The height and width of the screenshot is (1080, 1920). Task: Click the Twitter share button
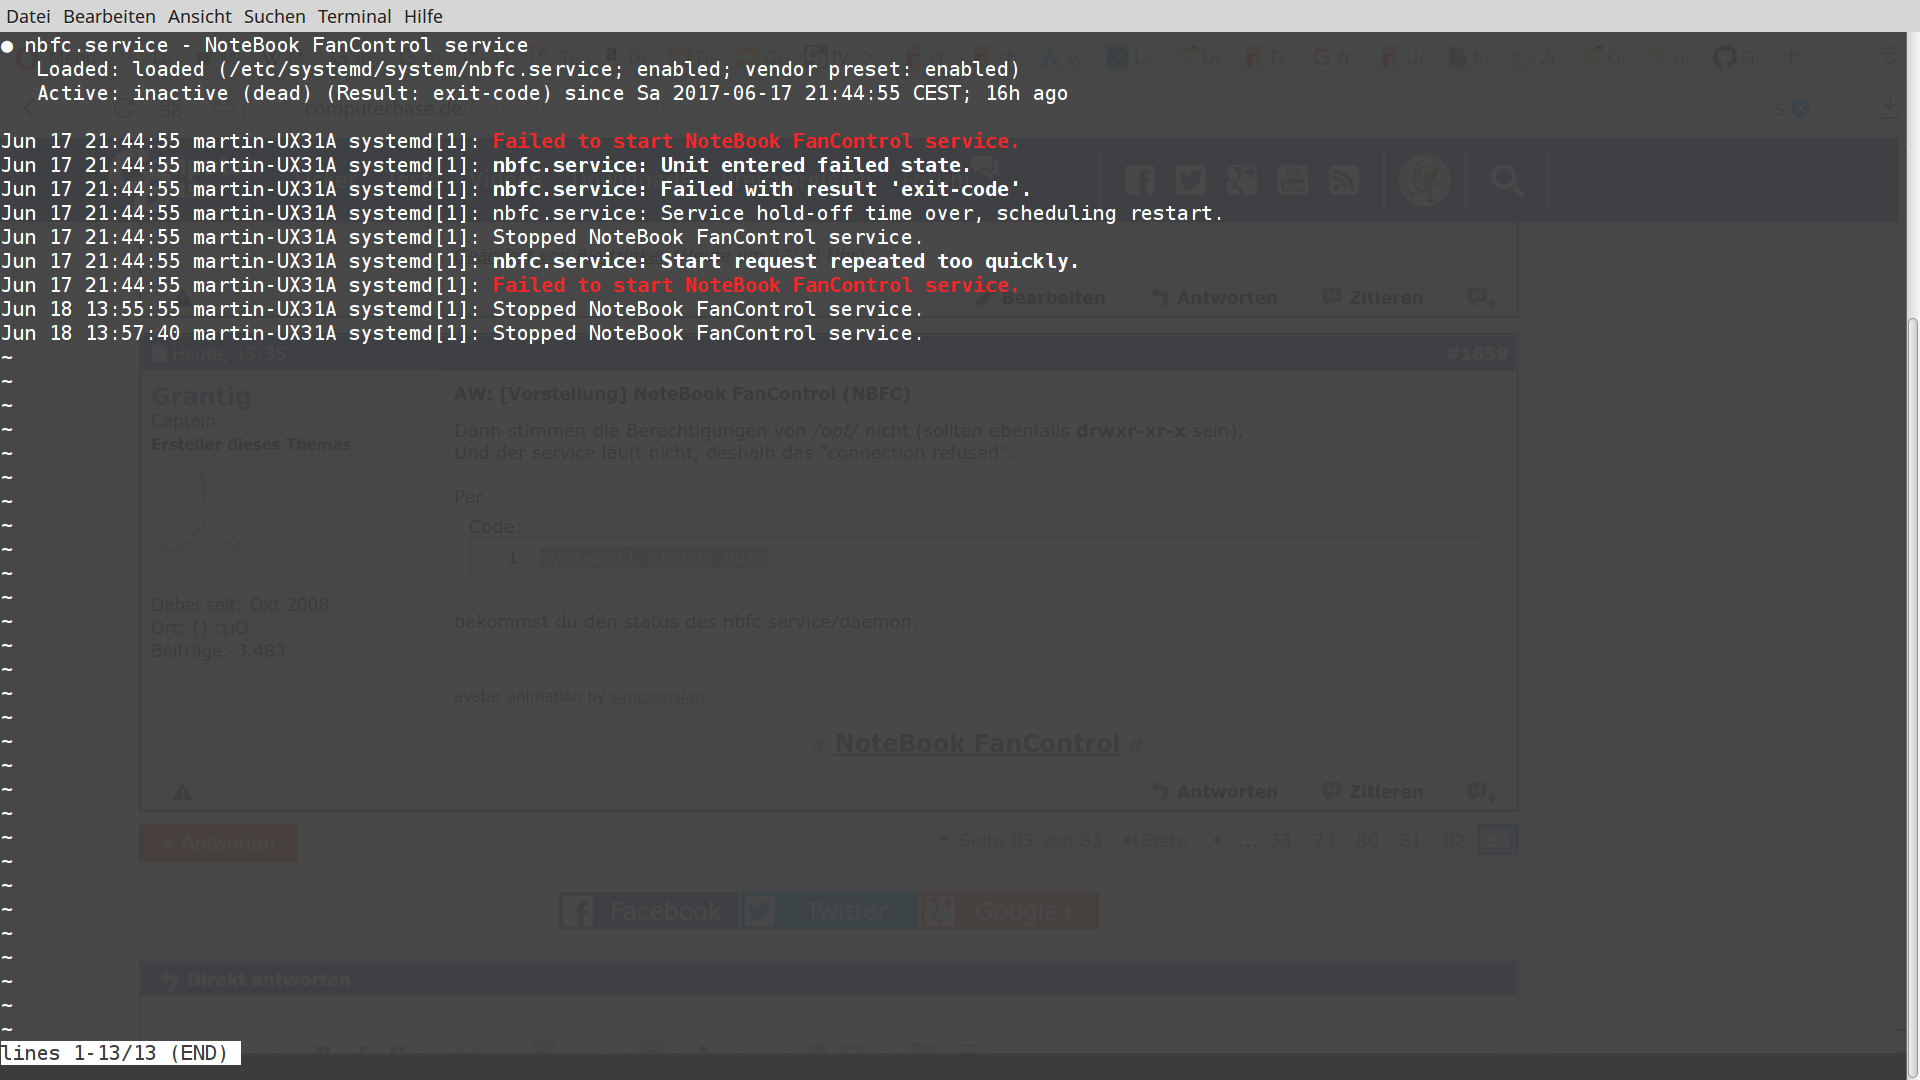(x=829, y=911)
